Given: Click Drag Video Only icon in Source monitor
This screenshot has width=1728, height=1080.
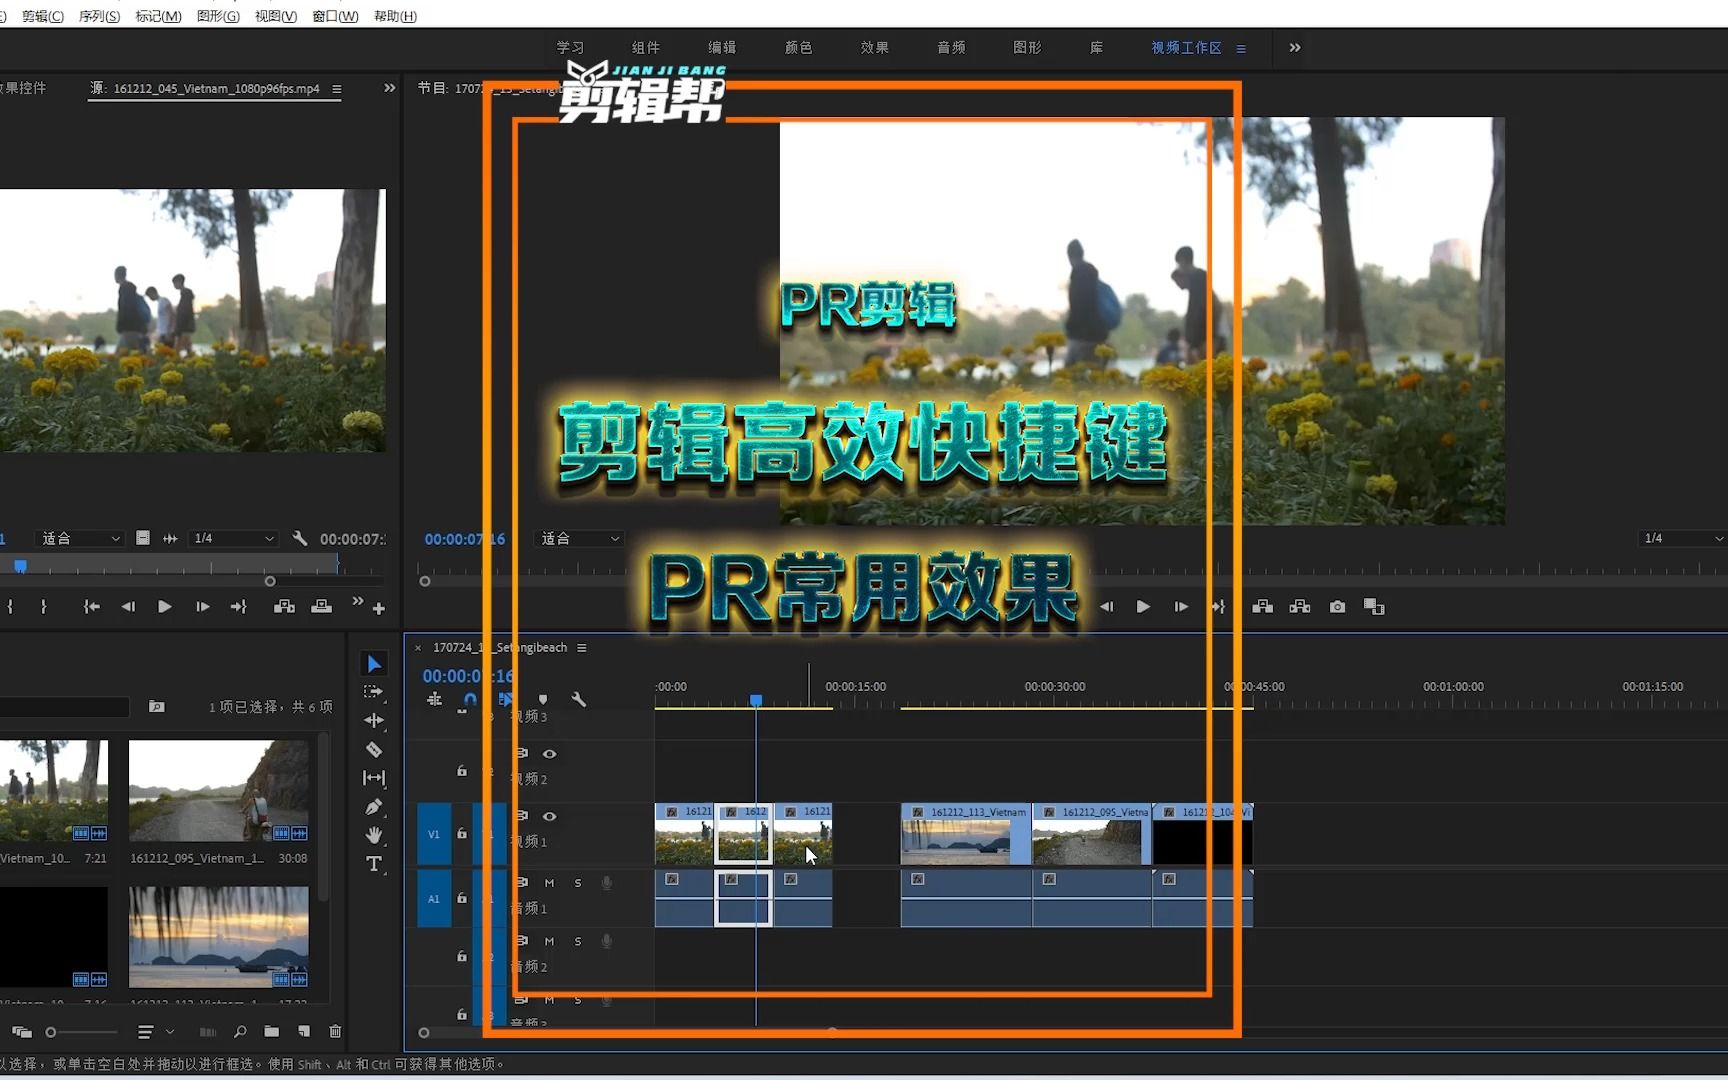Looking at the screenshot, I should point(143,538).
